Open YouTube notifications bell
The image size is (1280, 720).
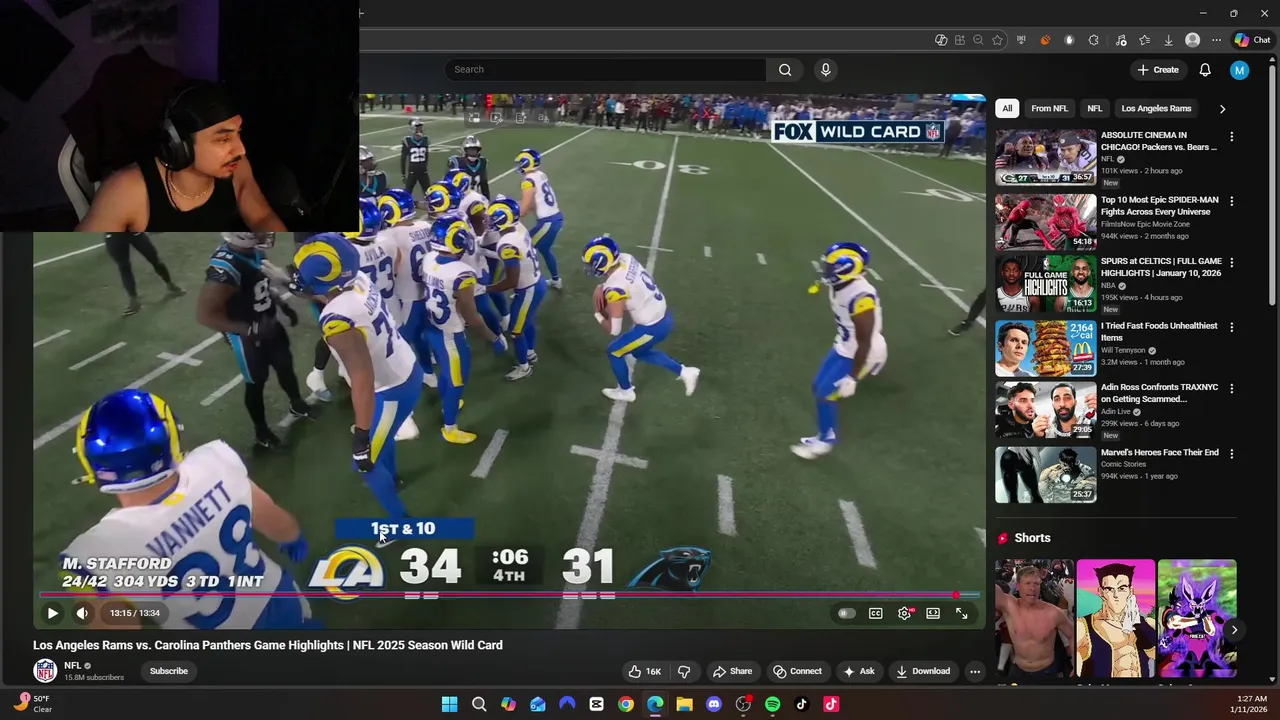click(x=1205, y=69)
